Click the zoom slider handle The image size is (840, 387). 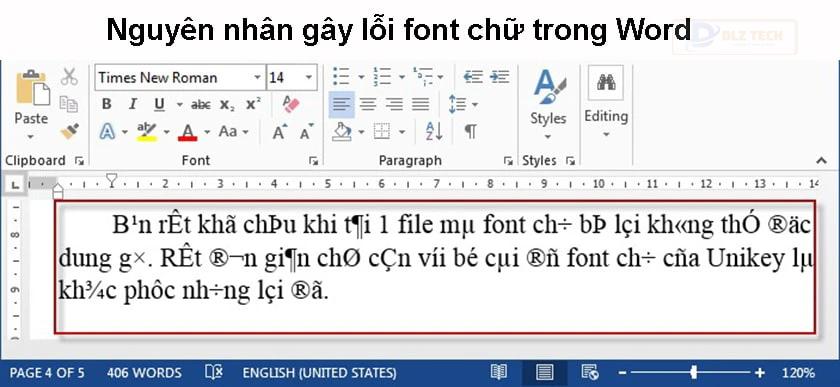click(x=694, y=372)
